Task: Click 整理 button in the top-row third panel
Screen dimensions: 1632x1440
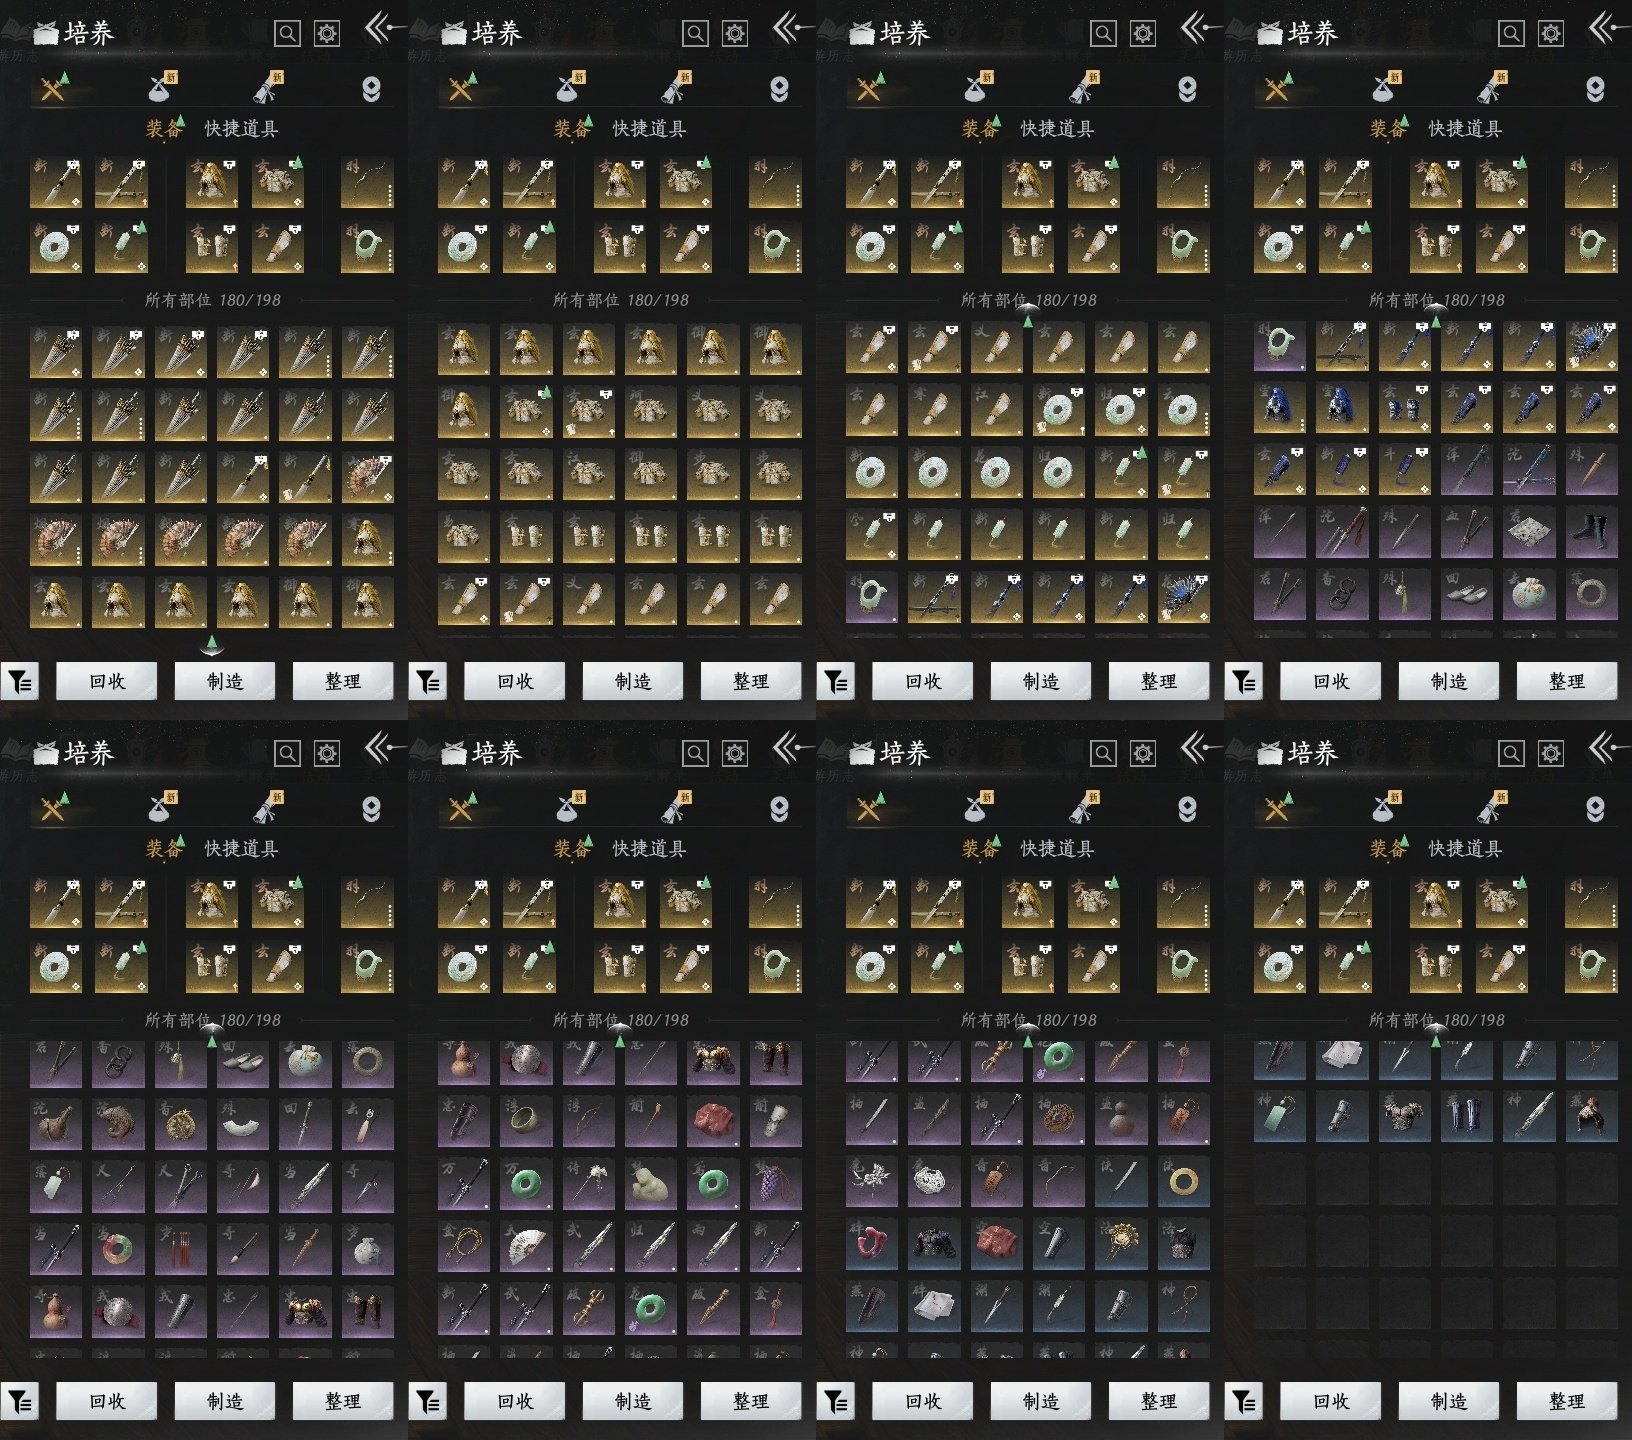Action: (1159, 681)
